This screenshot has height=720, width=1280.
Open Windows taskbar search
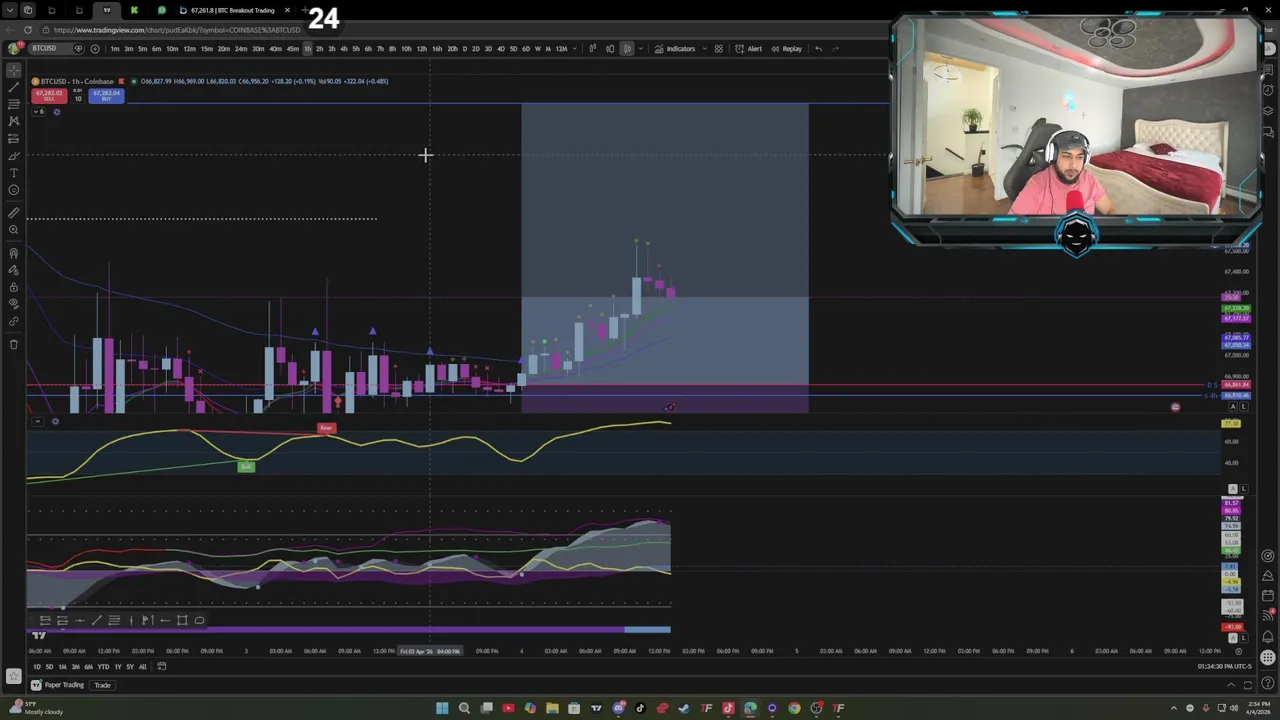click(464, 708)
